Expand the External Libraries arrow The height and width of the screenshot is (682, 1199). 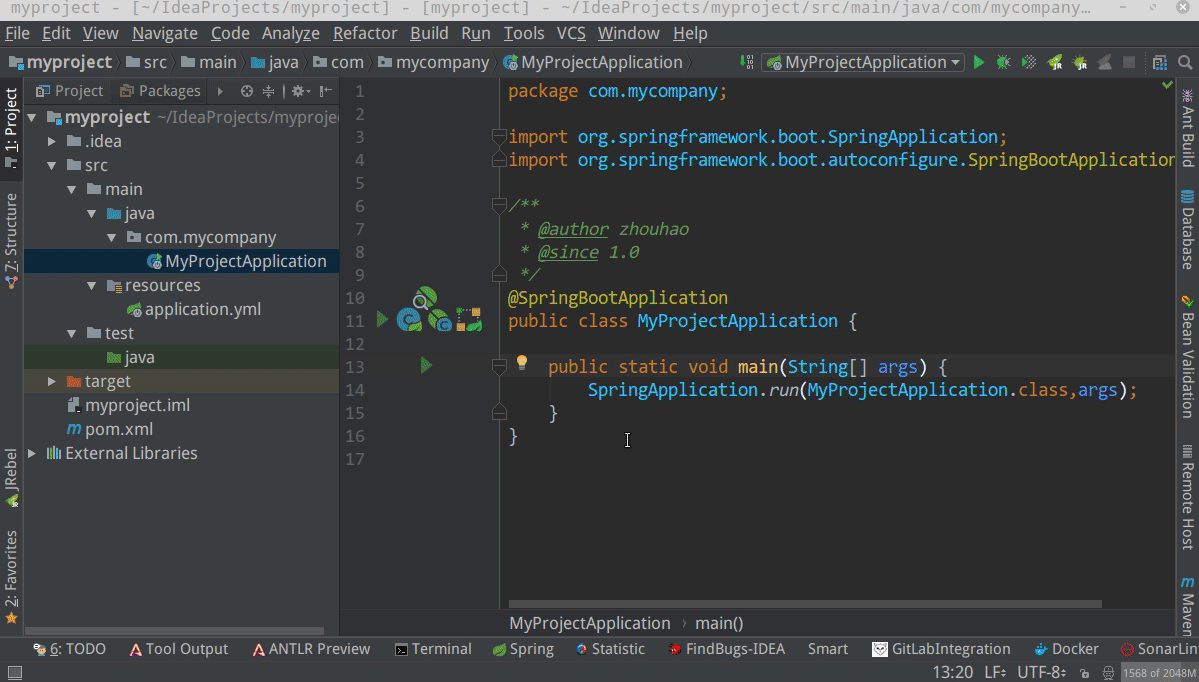click(x=32, y=453)
